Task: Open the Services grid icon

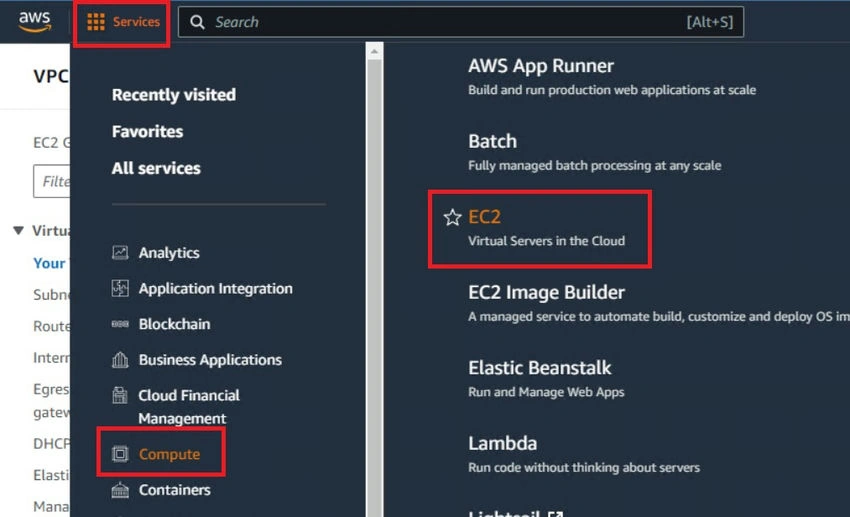Action: coord(96,22)
